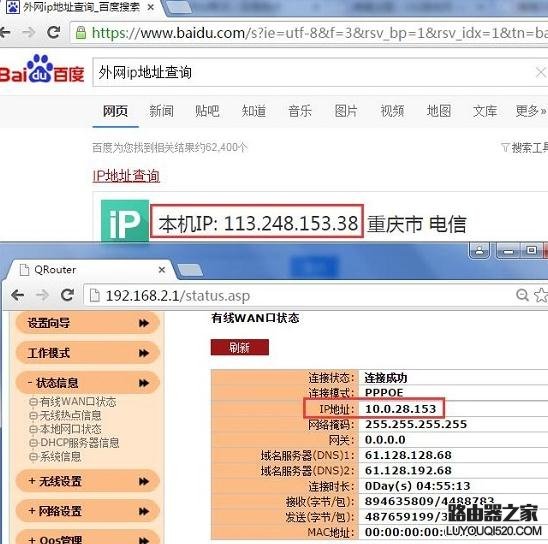
Task: Clear search box with the X icon
Action: [x=540, y=73]
